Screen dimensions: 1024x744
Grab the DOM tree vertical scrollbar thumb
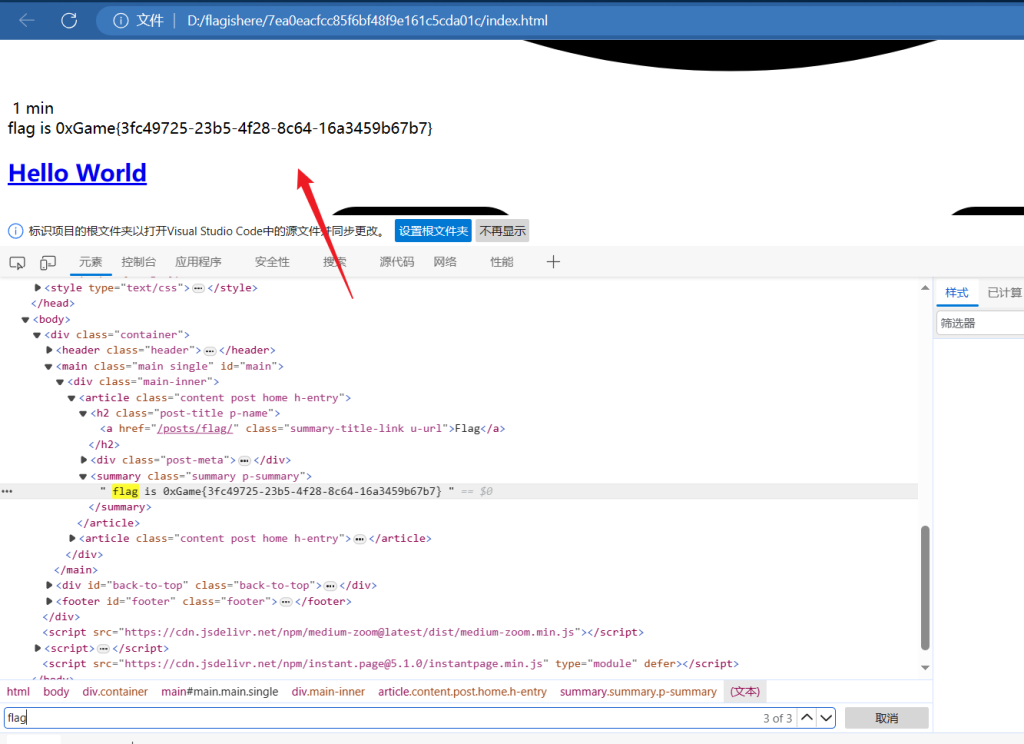point(925,588)
